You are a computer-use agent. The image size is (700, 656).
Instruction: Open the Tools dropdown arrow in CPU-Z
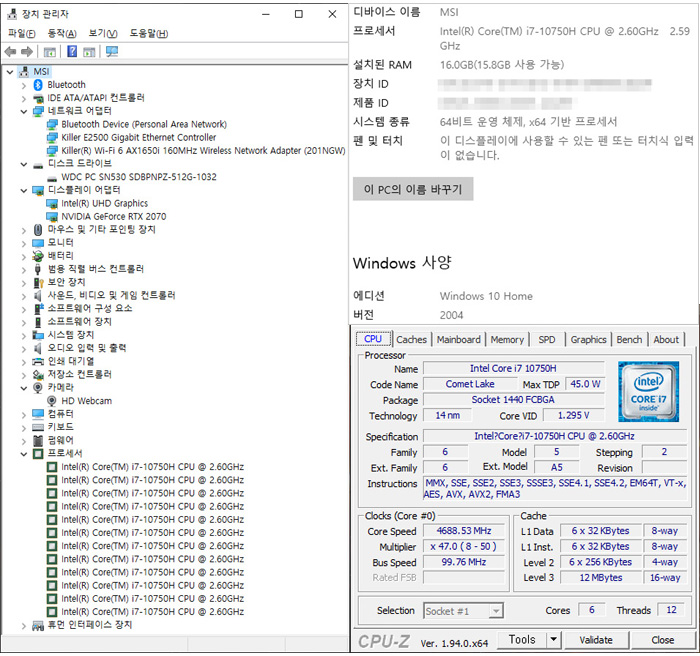[554, 639]
